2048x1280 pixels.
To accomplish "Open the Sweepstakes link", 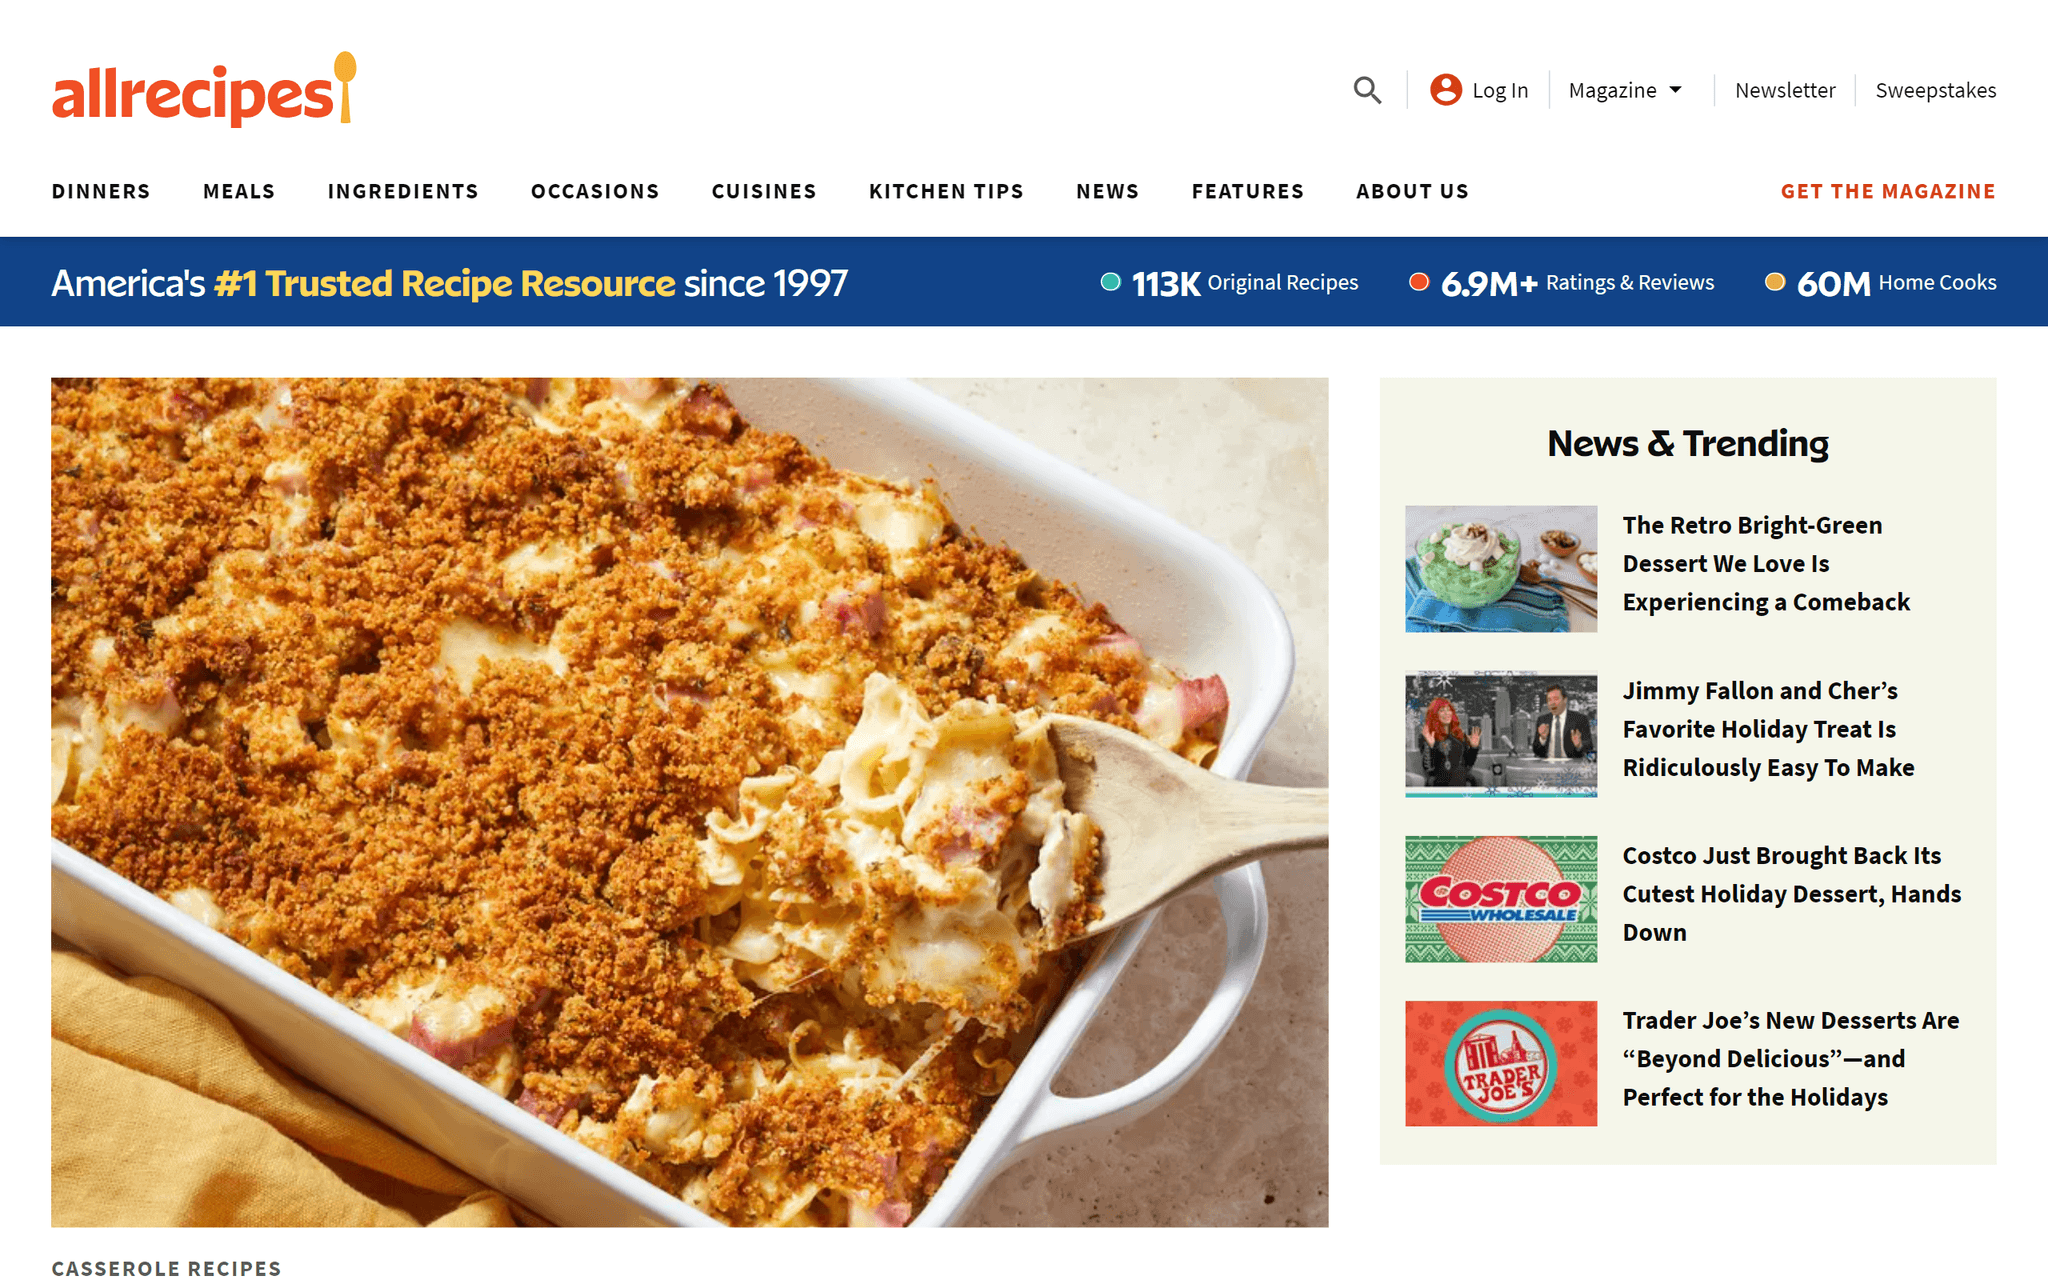I will coord(1936,90).
